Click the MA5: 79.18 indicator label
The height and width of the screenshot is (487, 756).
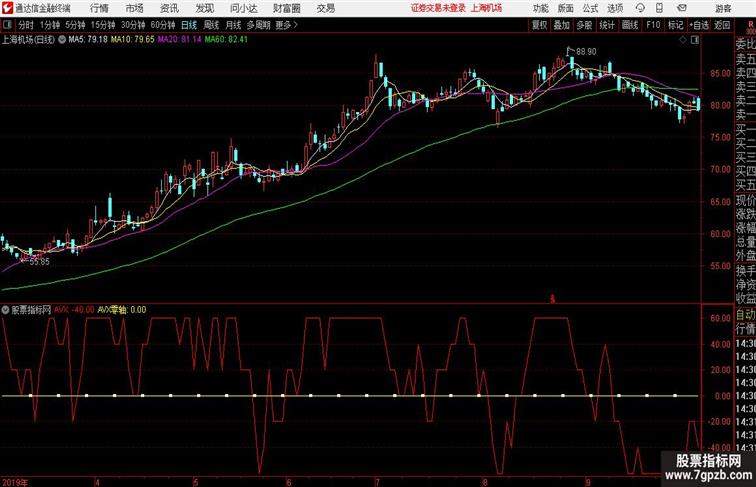coord(88,40)
